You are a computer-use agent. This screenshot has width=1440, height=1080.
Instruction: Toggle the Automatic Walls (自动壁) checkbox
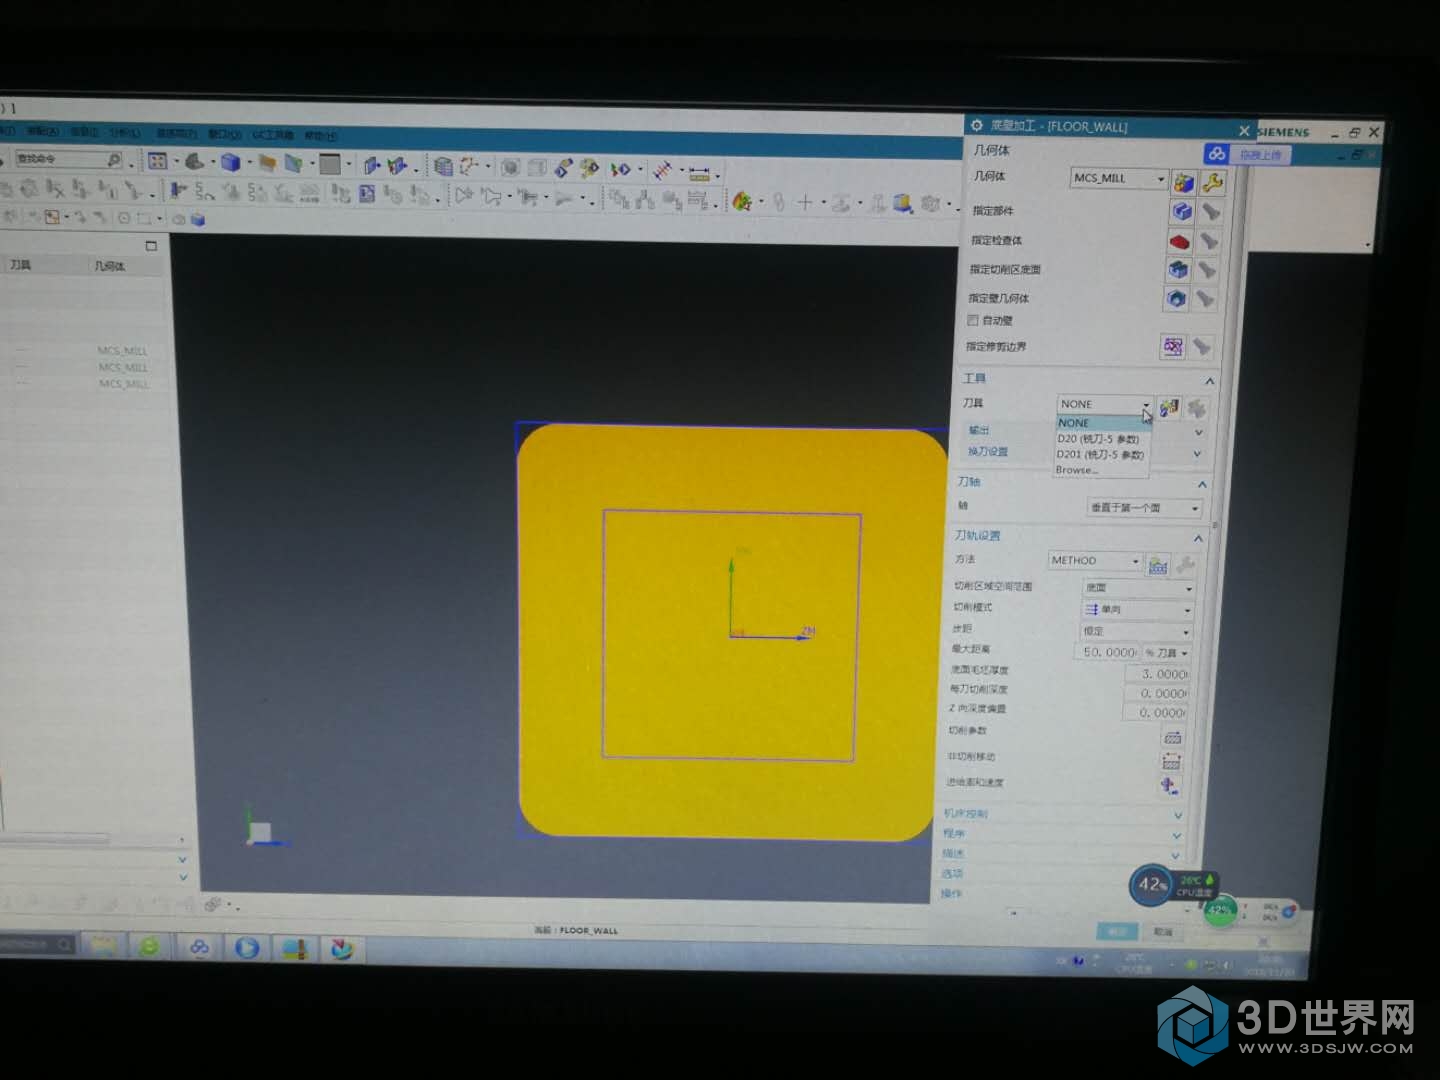pyautogui.click(x=972, y=320)
